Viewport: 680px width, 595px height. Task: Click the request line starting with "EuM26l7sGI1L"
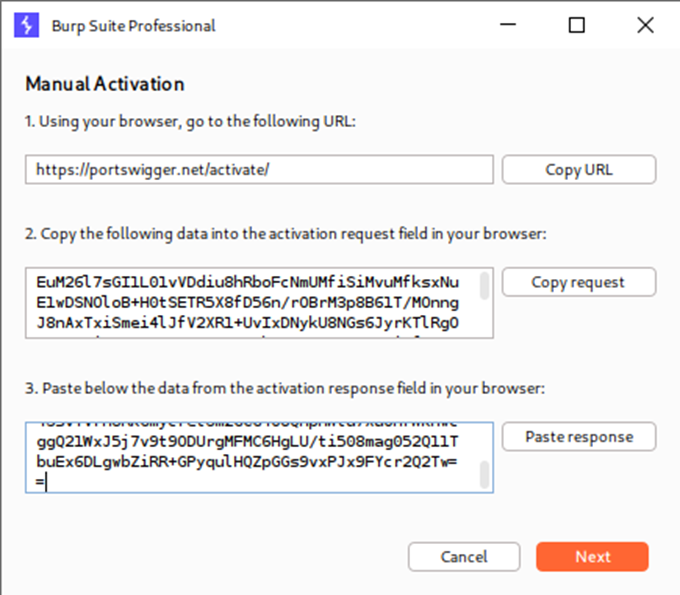(248, 282)
